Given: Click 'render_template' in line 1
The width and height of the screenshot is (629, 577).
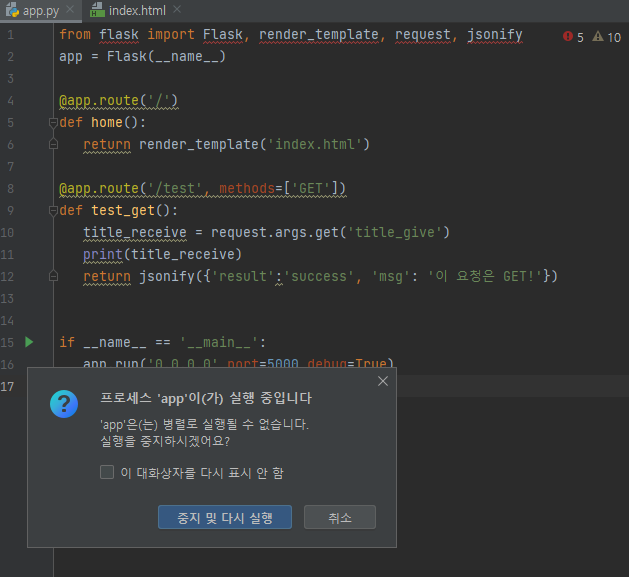Looking at the screenshot, I should (319, 35).
